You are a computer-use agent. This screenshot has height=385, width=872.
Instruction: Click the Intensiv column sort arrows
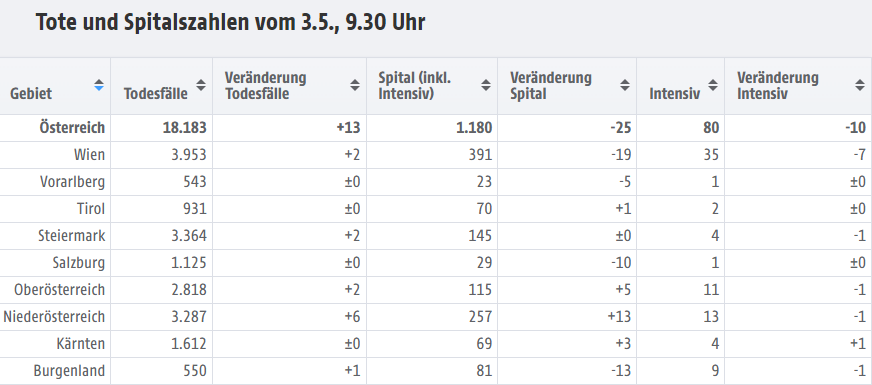(713, 85)
